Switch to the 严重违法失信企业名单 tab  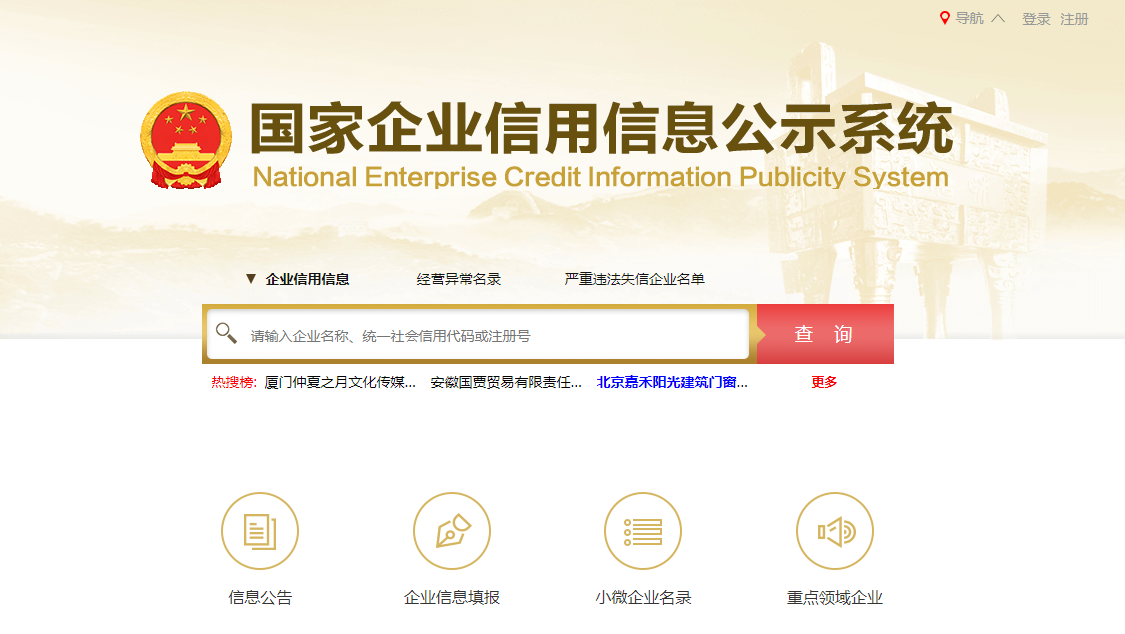pyautogui.click(x=634, y=279)
